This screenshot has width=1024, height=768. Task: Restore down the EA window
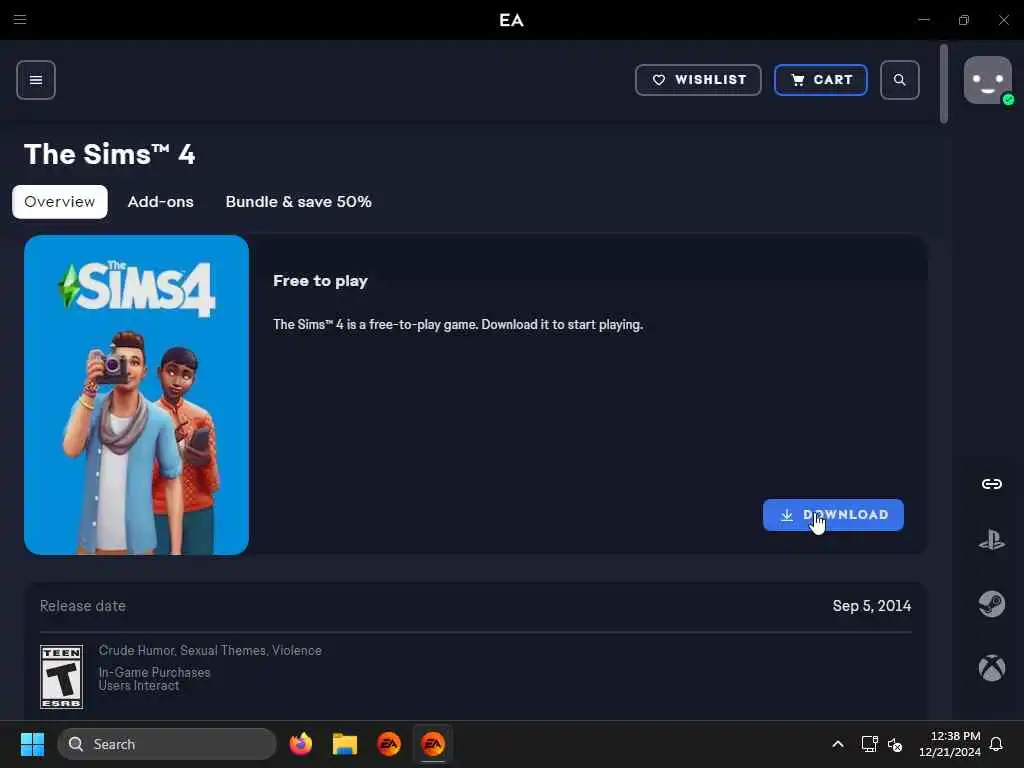pos(964,20)
